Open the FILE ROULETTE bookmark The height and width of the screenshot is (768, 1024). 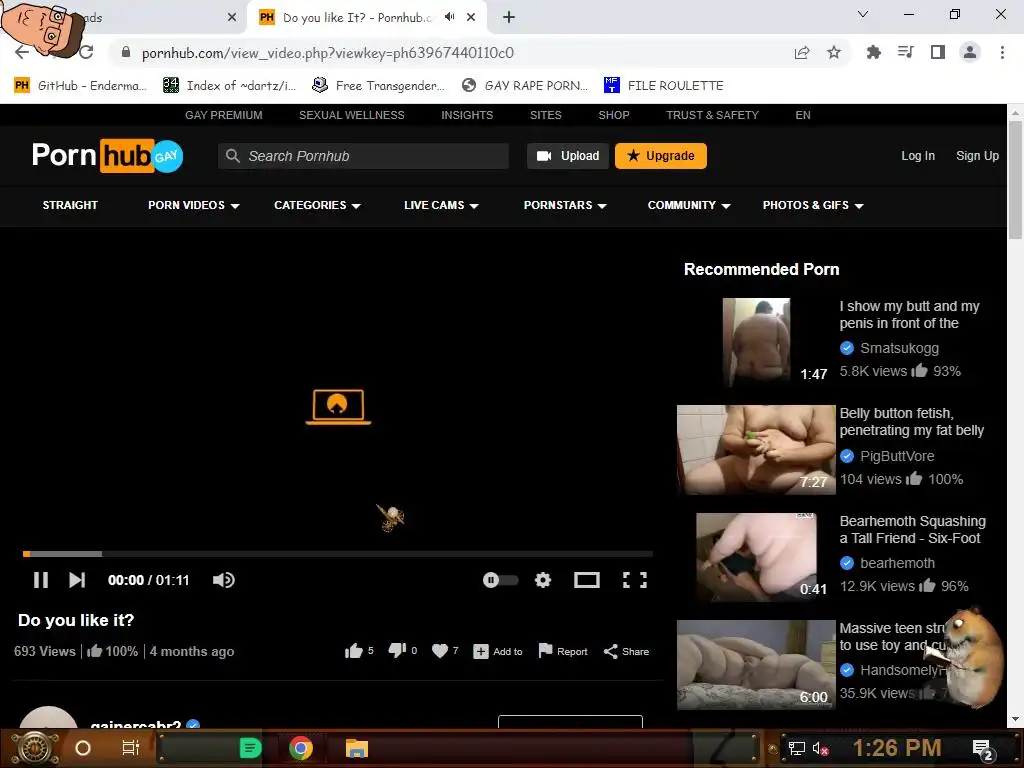pyautogui.click(x=664, y=86)
